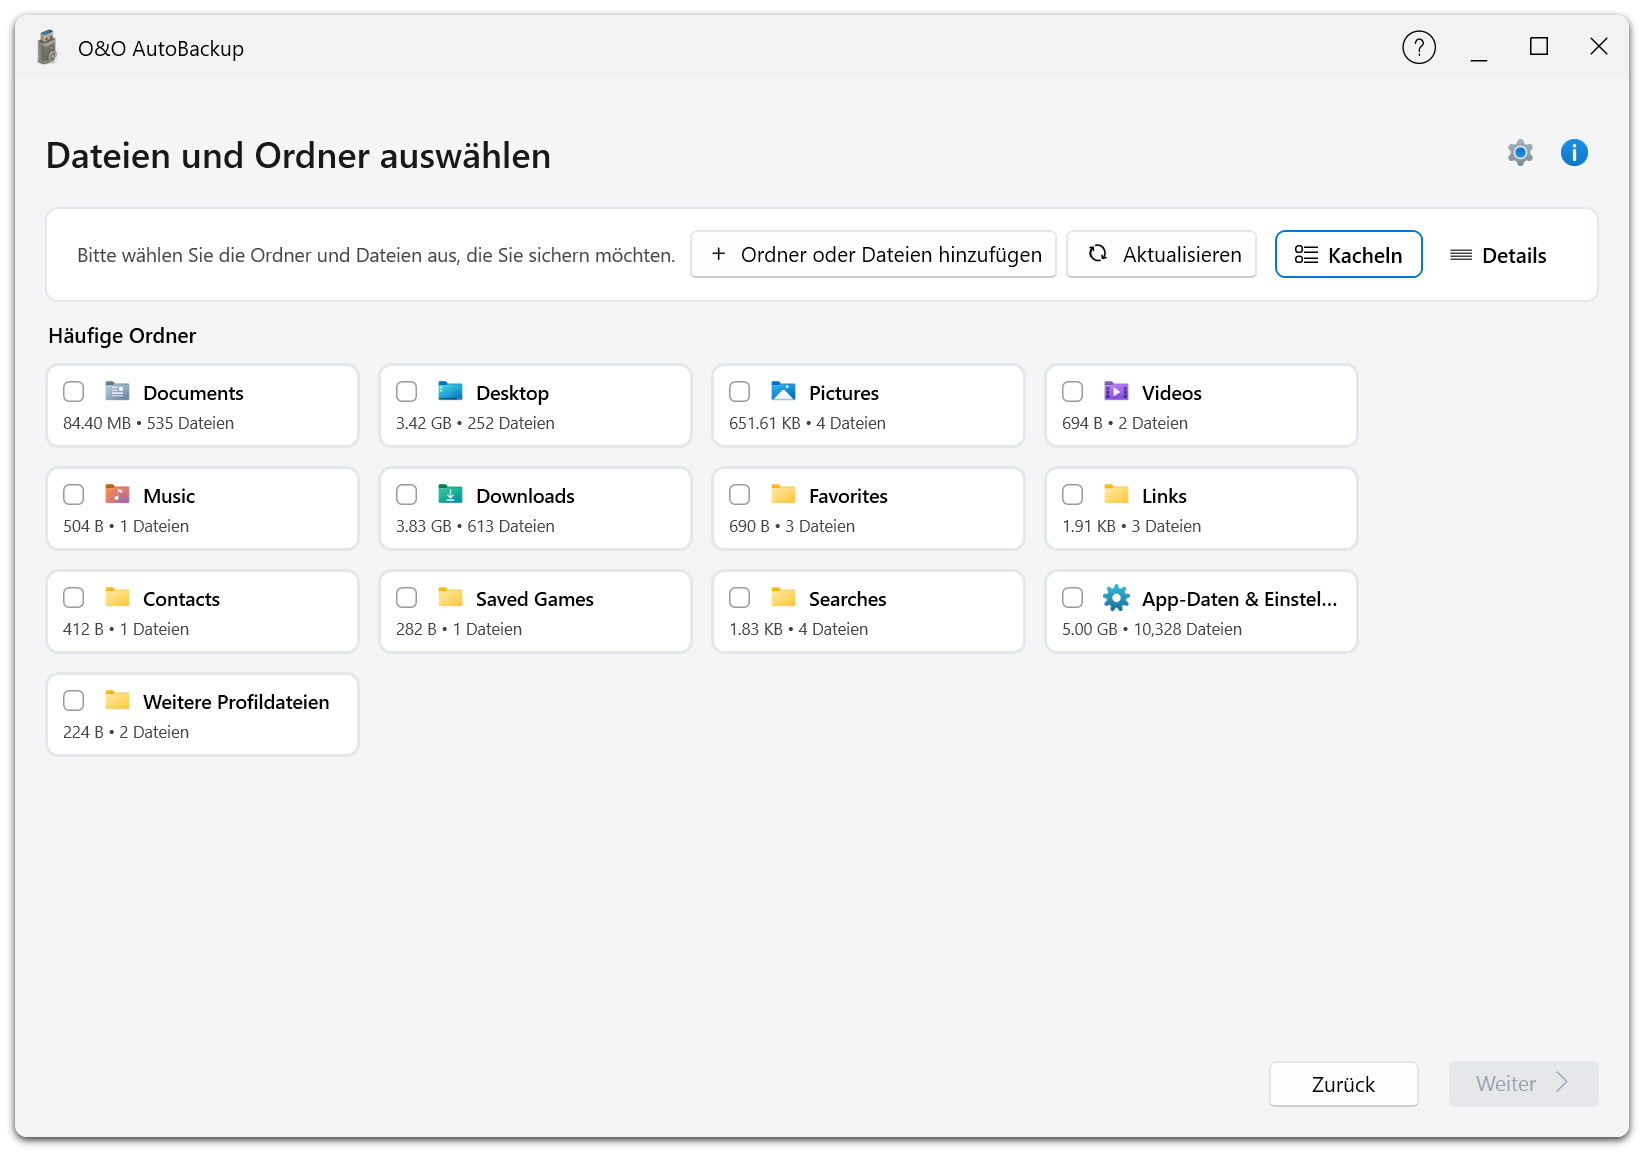Click the Contacts 412 B text

click(x=83, y=630)
